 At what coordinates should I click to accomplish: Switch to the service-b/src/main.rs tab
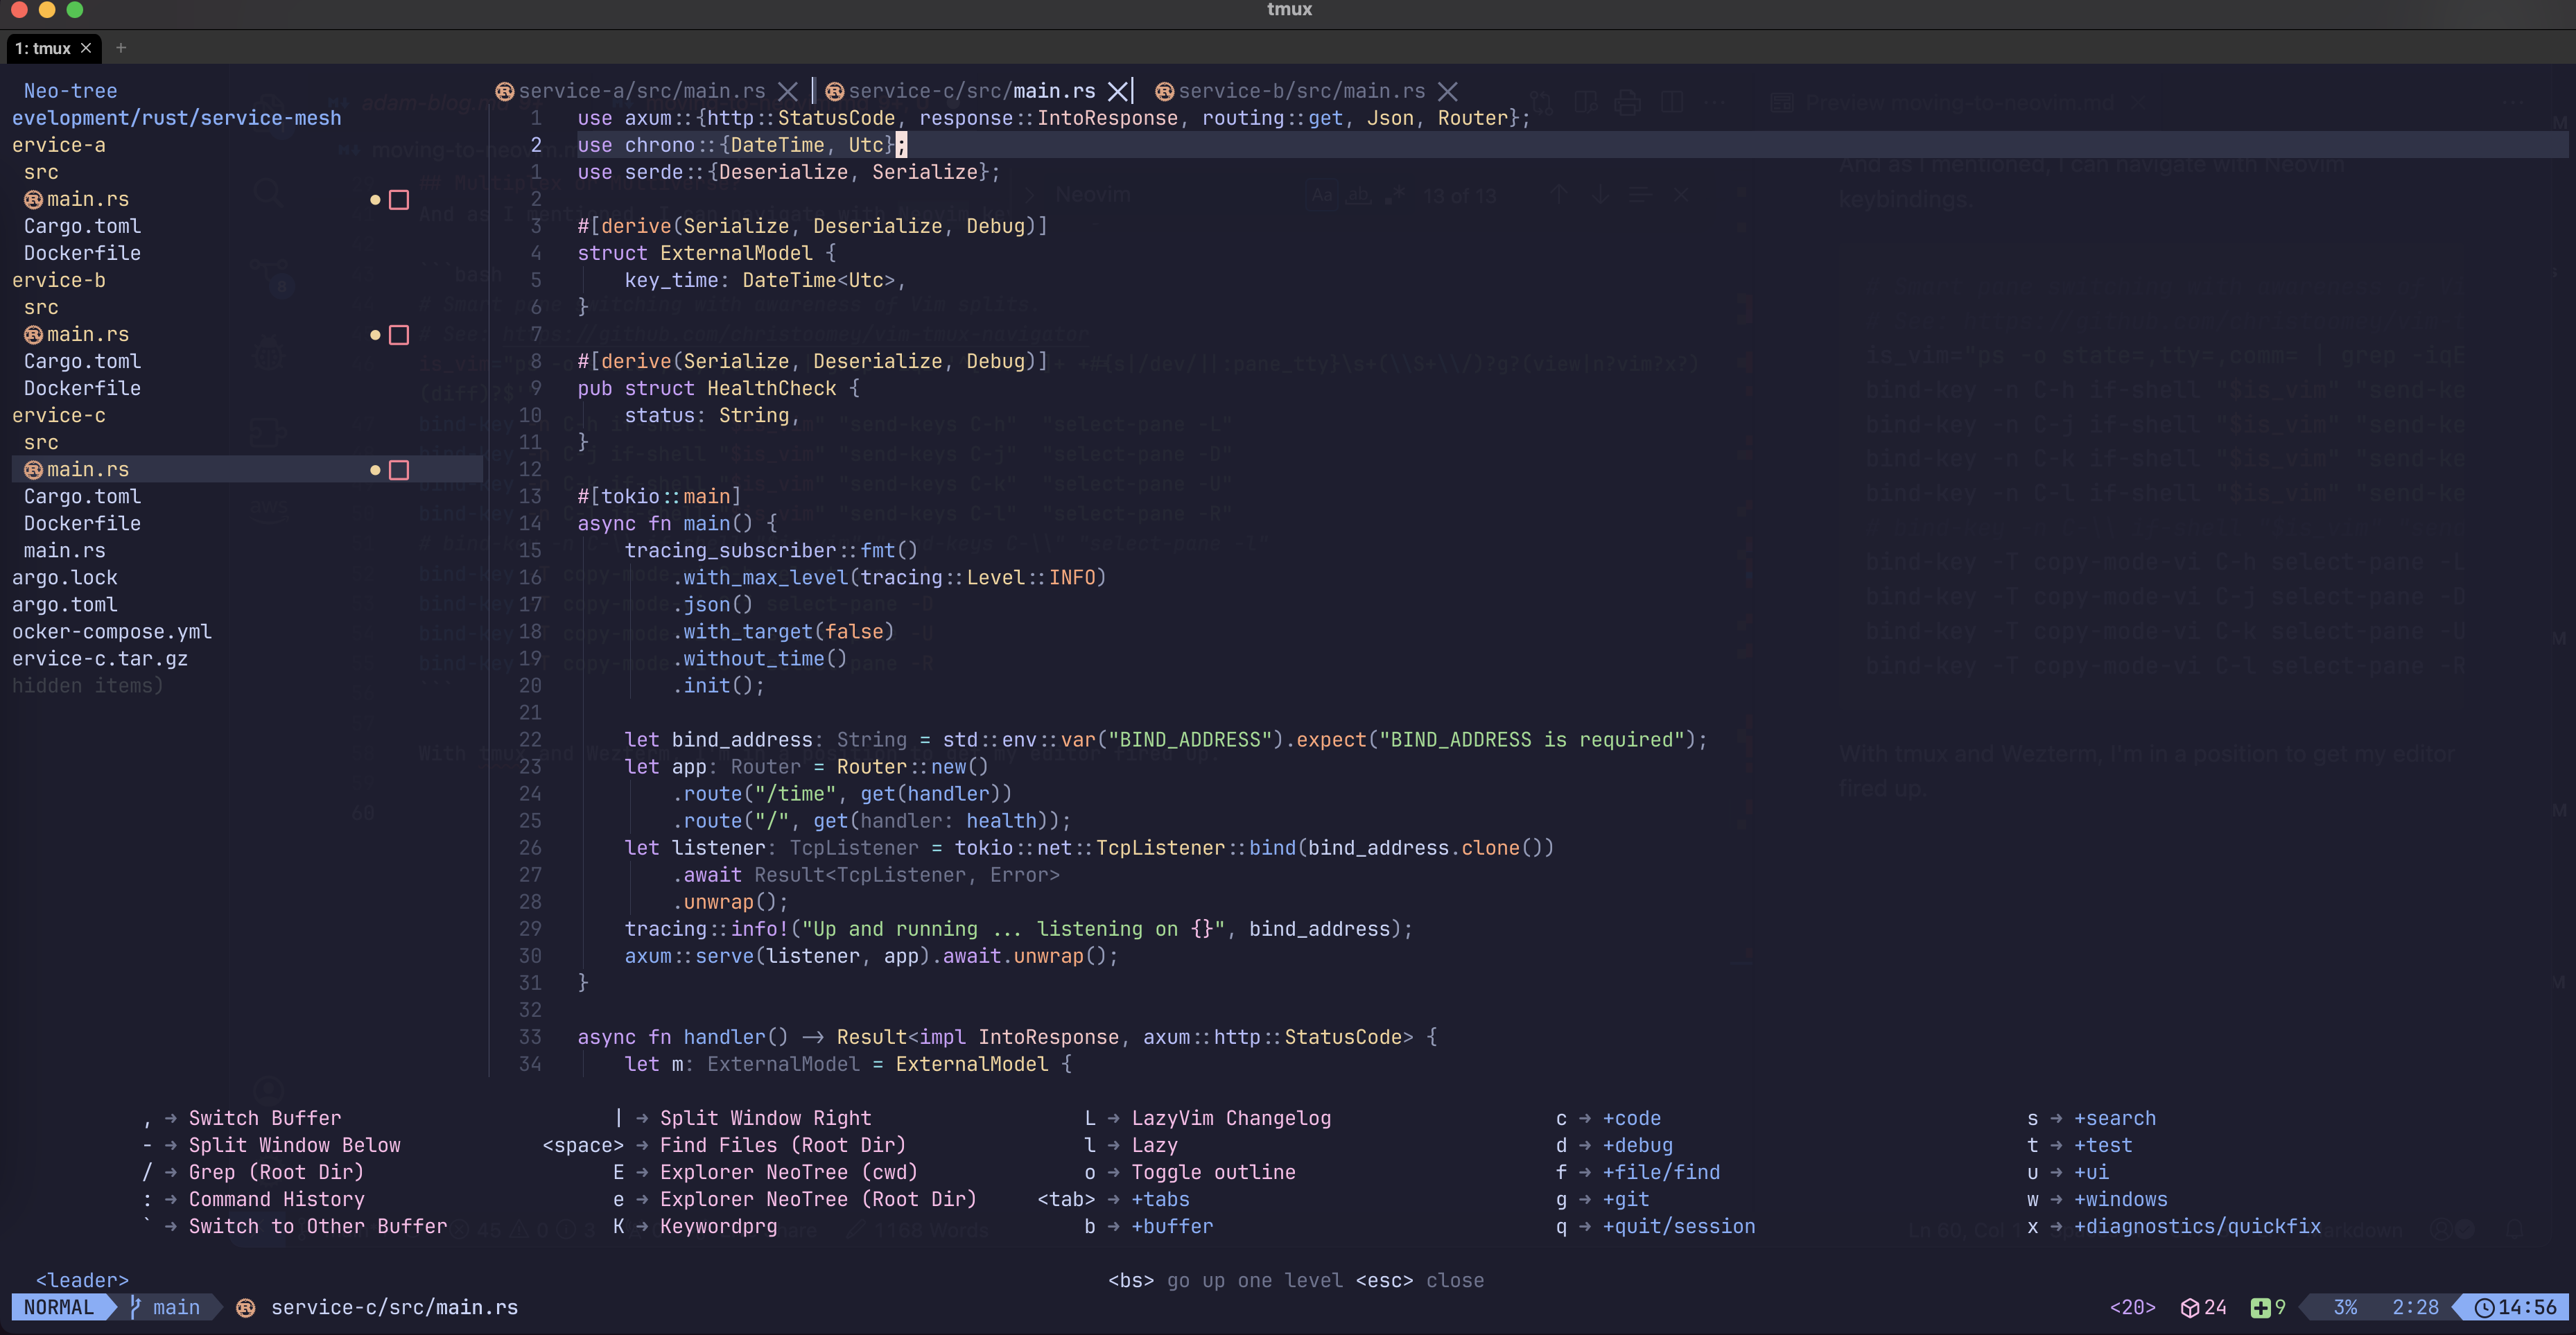tap(1301, 91)
